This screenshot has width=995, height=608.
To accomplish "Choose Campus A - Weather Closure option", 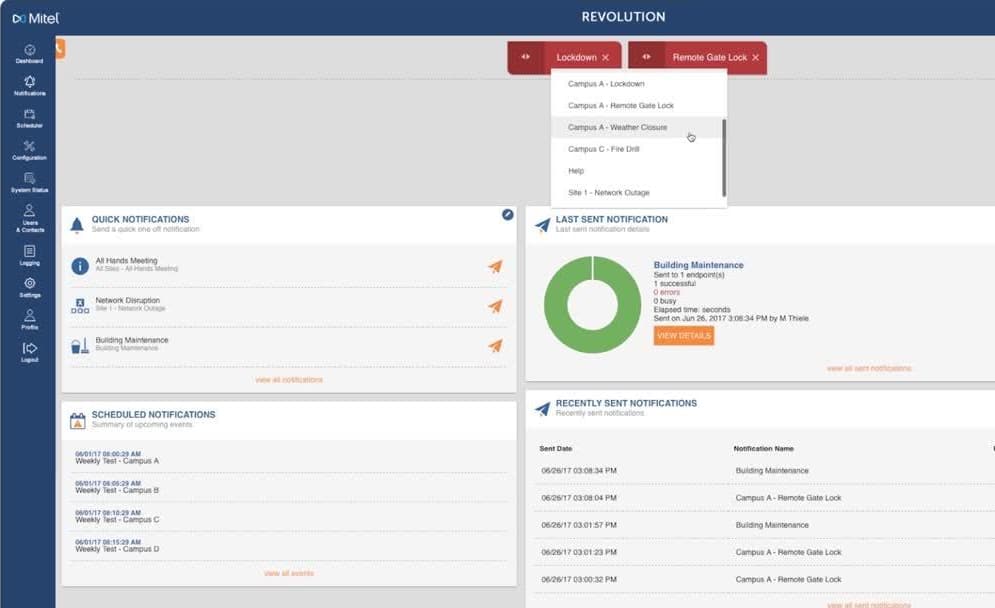I will click(637, 127).
